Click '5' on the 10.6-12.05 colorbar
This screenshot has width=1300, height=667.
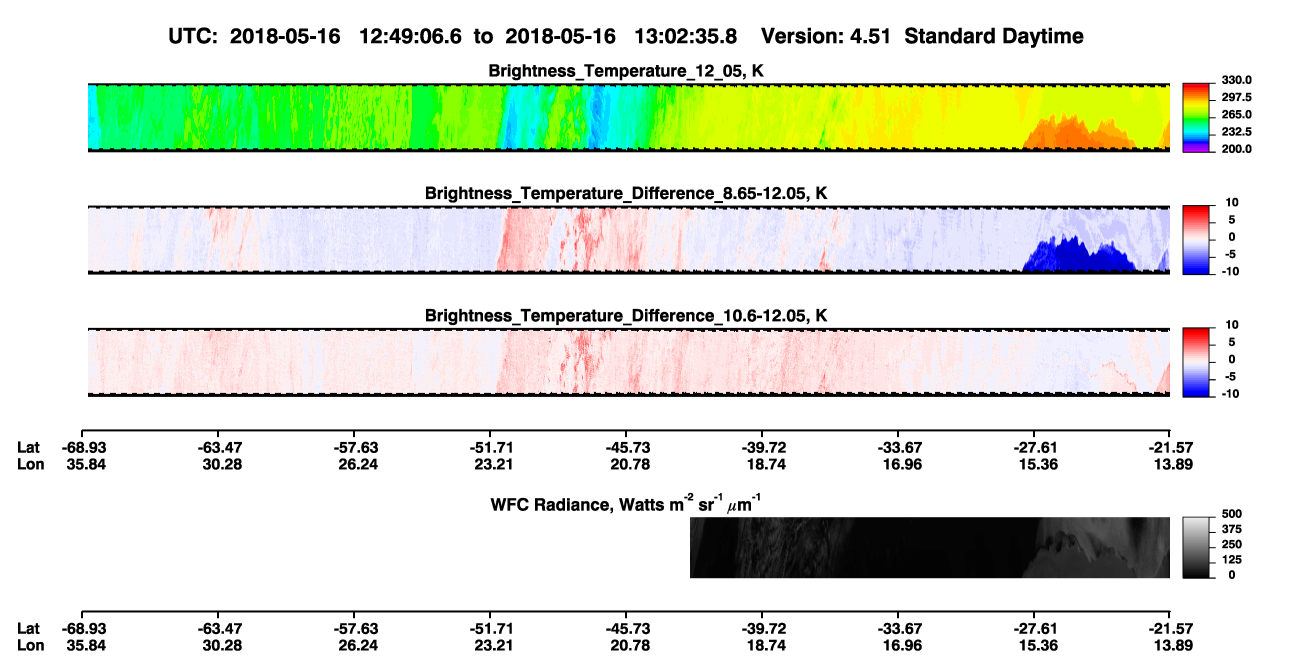(x=1231, y=342)
